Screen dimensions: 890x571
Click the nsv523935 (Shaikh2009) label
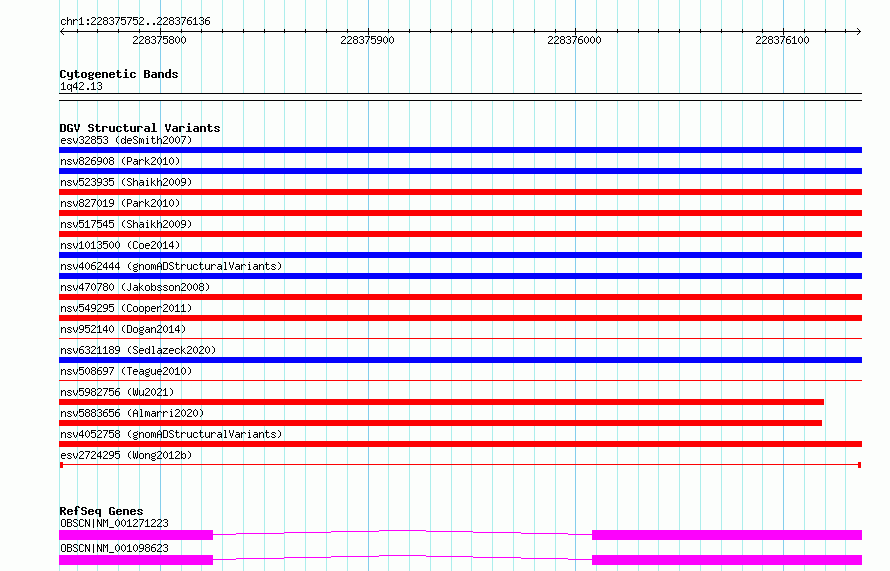(x=126, y=182)
